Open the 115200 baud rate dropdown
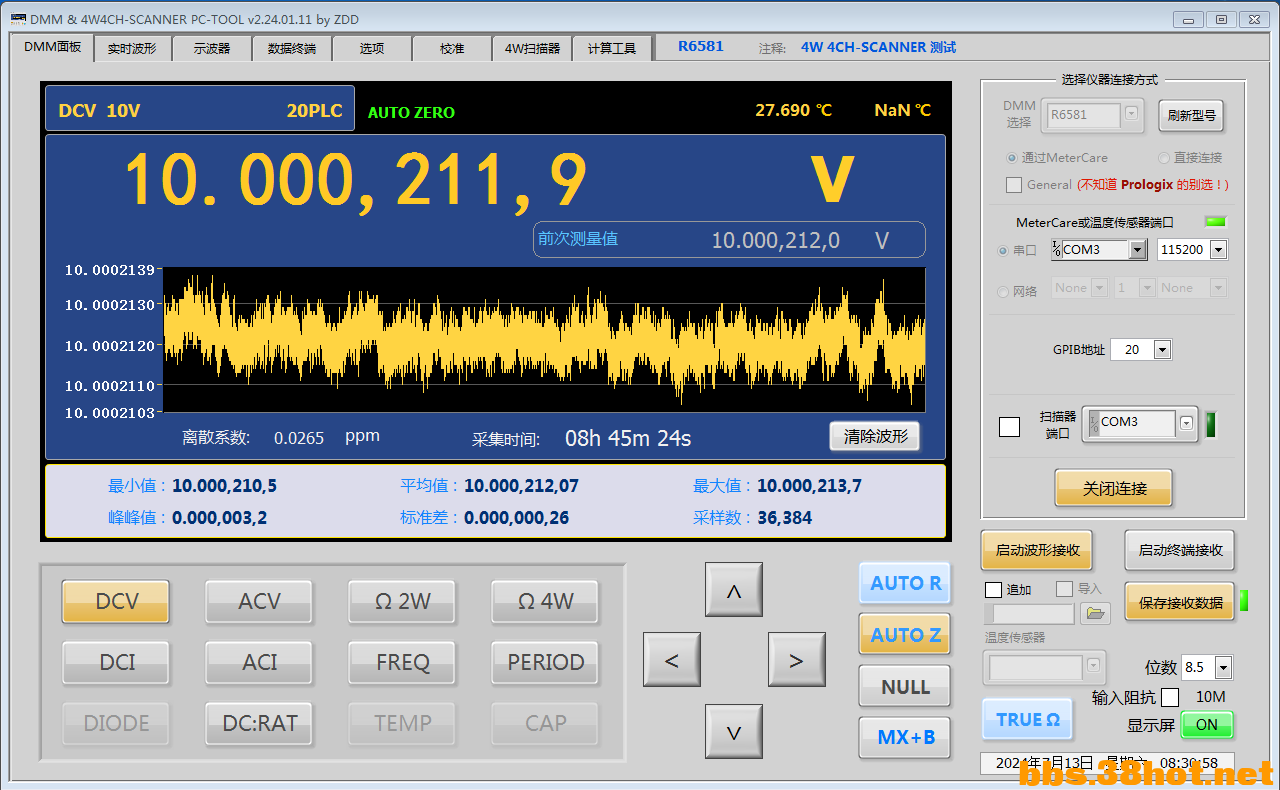The height and width of the screenshot is (790, 1280). [x=1217, y=249]
